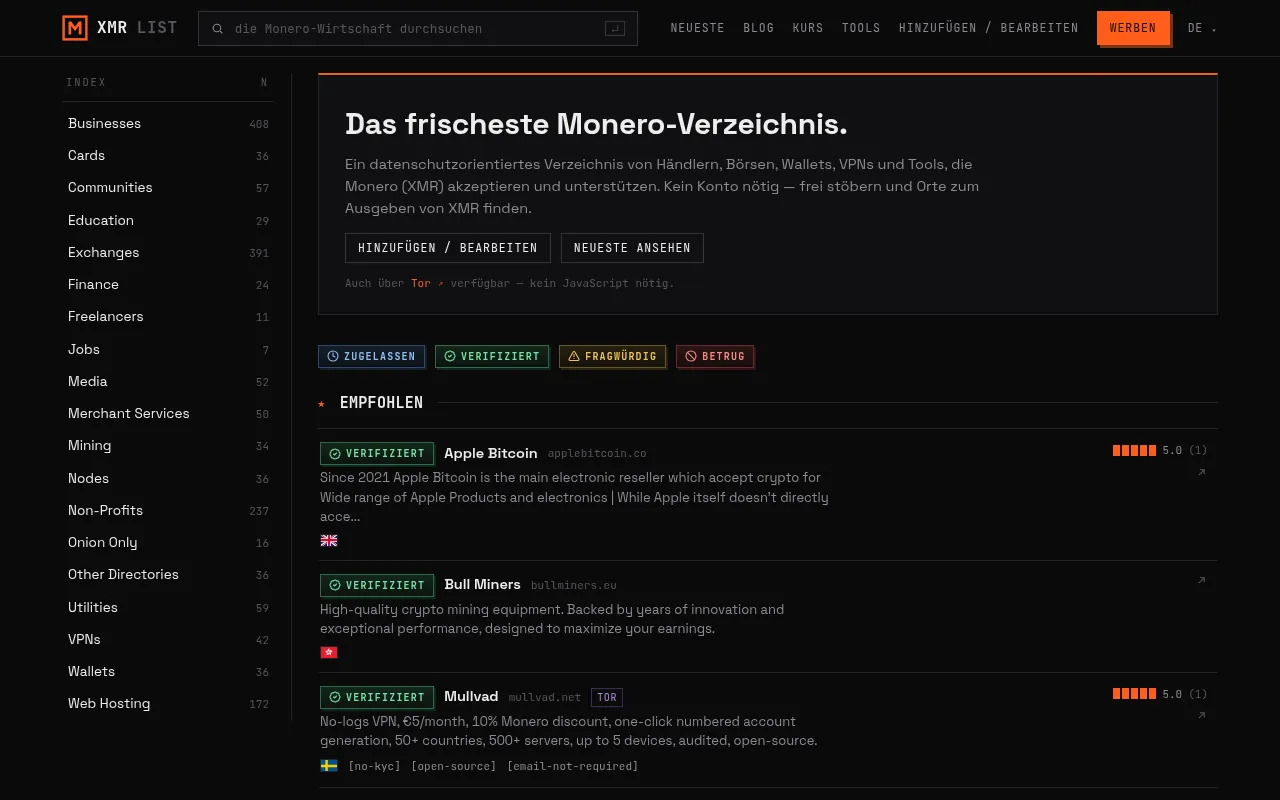Image resolution: width=1280 pixels, height=800 pixels.
Task: Open the DE language dropdown
Action: 1202,28
